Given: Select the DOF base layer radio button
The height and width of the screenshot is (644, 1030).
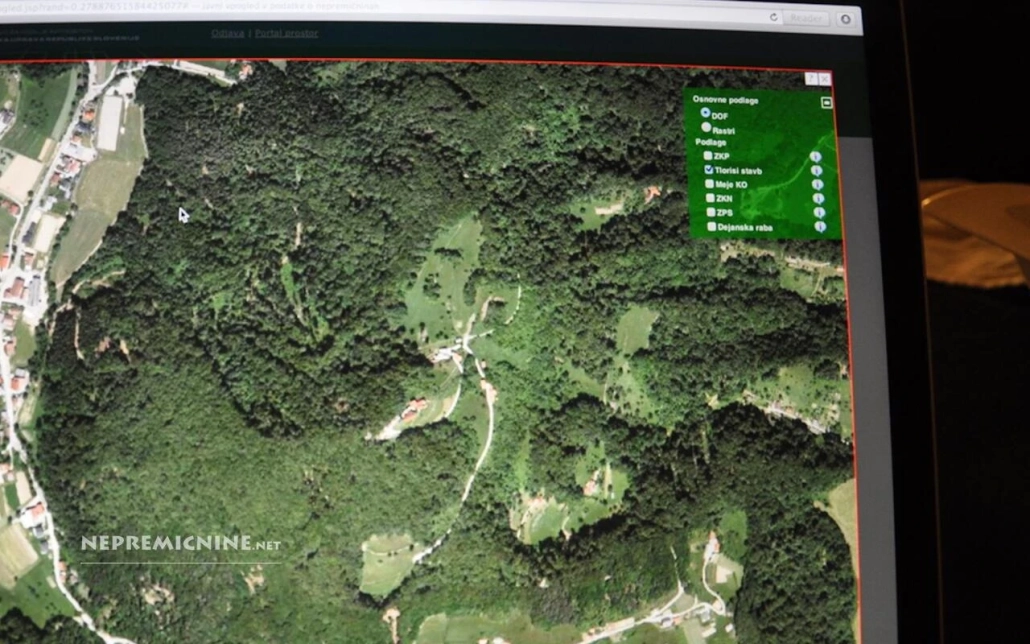Looking at the screenshot, I should point(706,113).
